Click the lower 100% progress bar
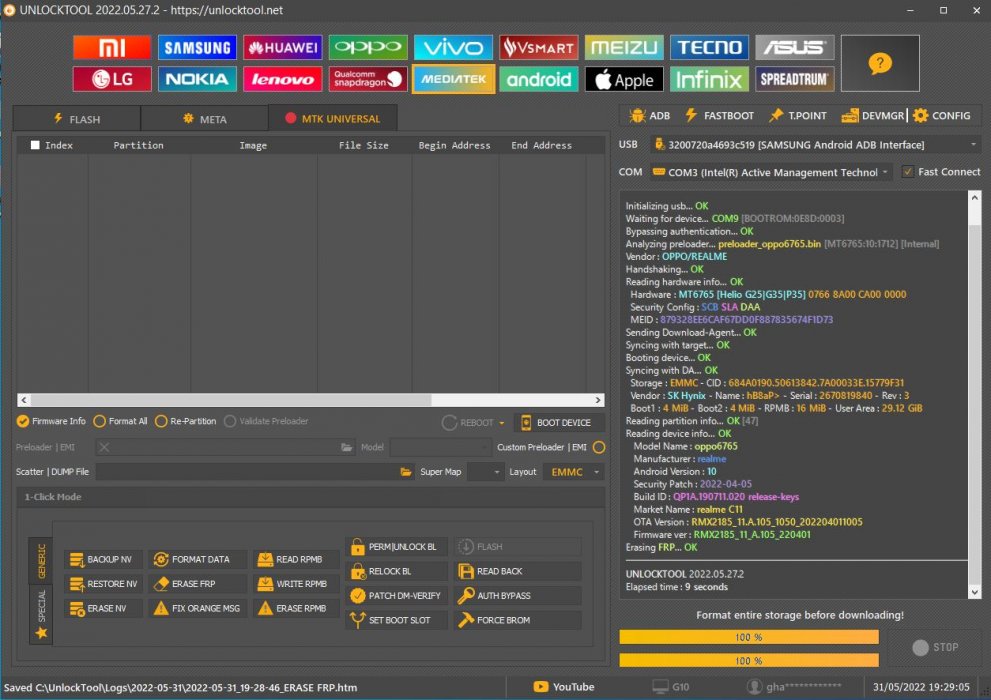The height and width of the screenshot is (700, 991). pyautogui.click(x=749, y=661)
